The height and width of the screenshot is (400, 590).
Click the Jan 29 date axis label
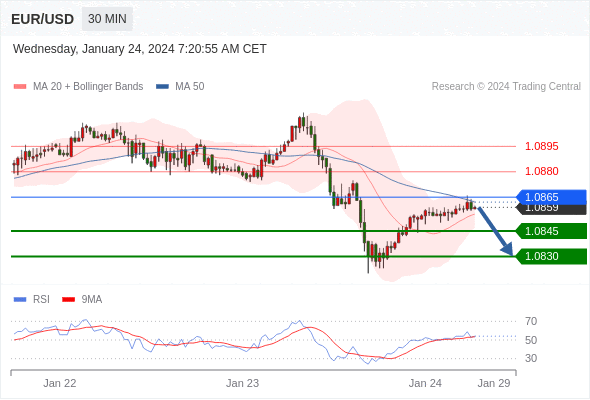coord(494,383)
